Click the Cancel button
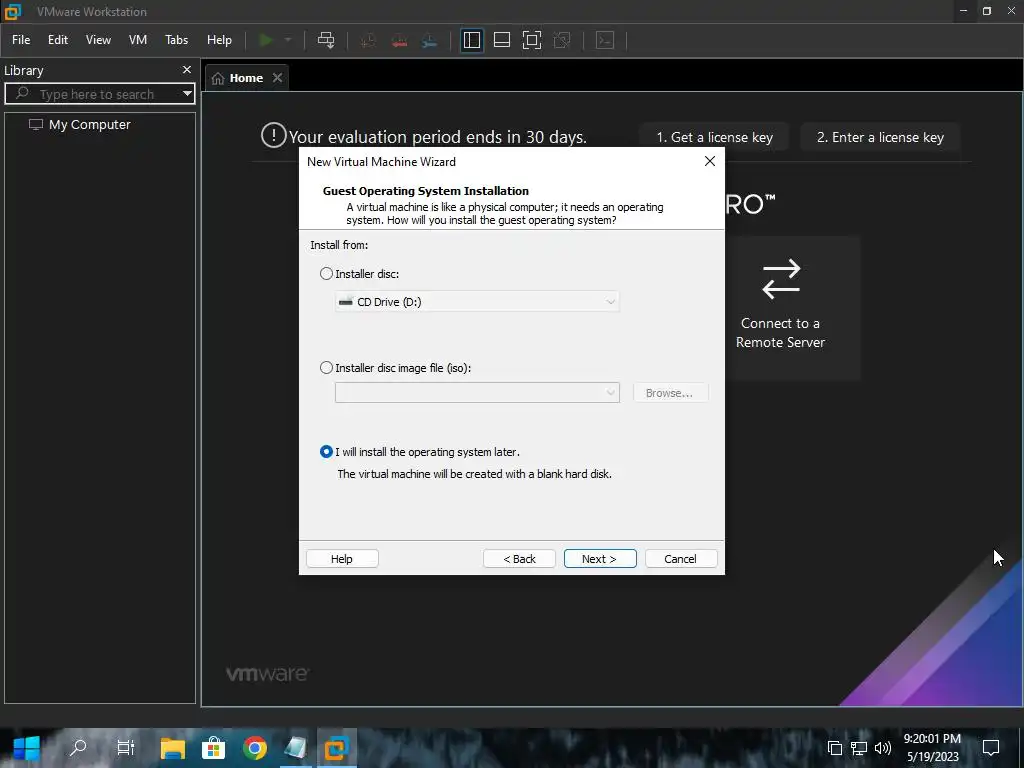Image resolution: width=1024 pixels, height=768 pixels. tap(680, 558)
